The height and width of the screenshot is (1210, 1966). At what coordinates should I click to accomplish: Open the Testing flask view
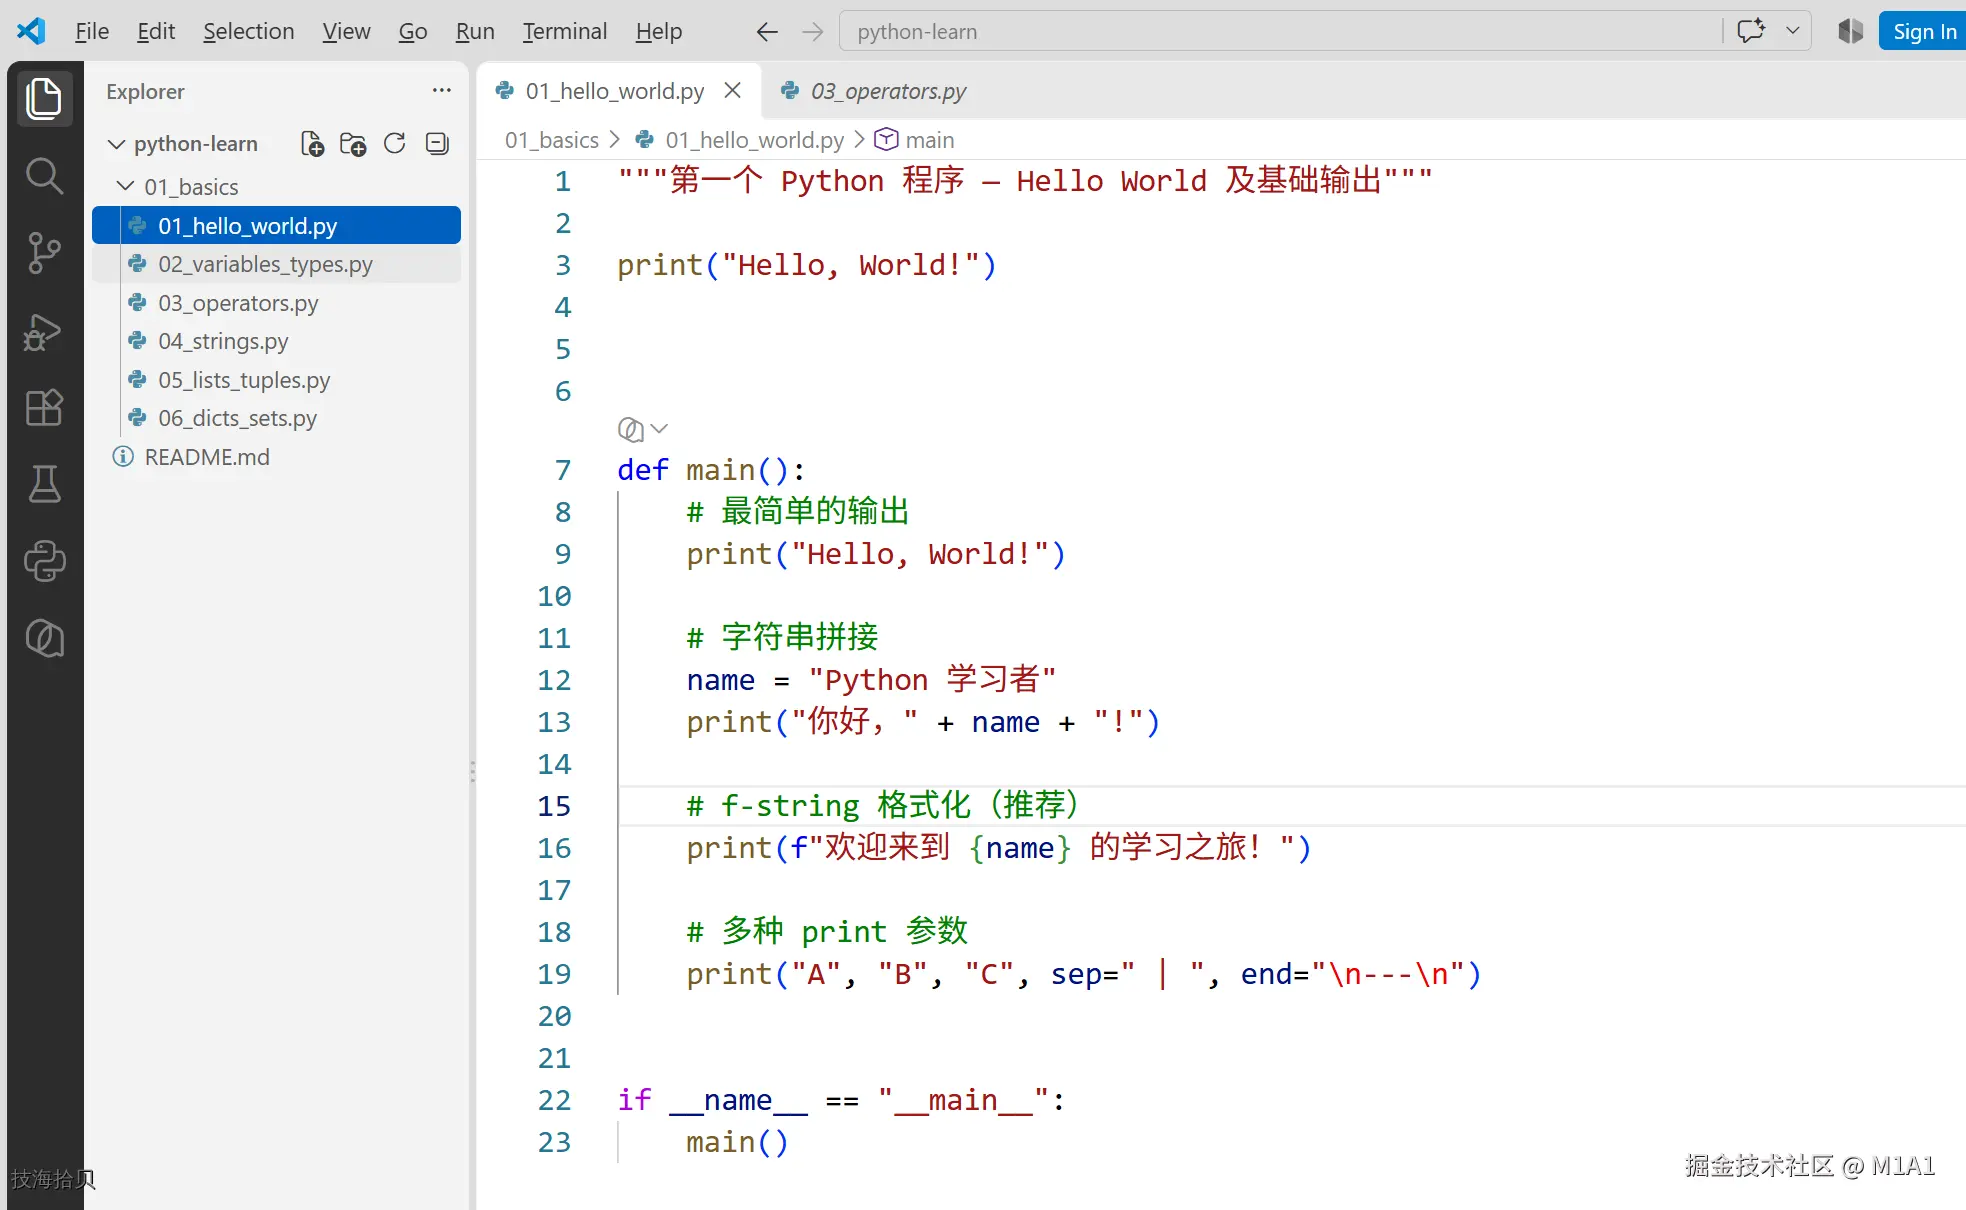coord(44,484)
